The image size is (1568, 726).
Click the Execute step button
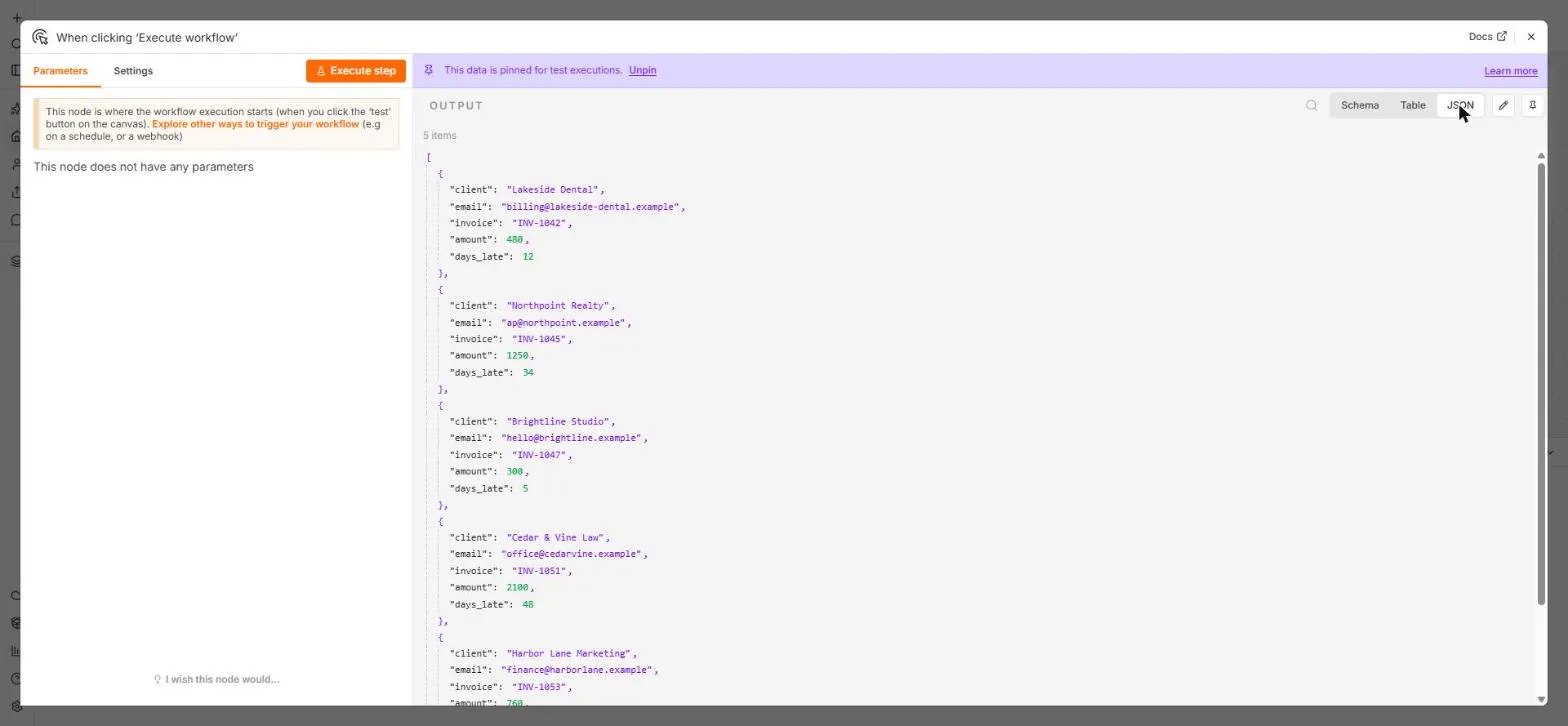point(356,71)
